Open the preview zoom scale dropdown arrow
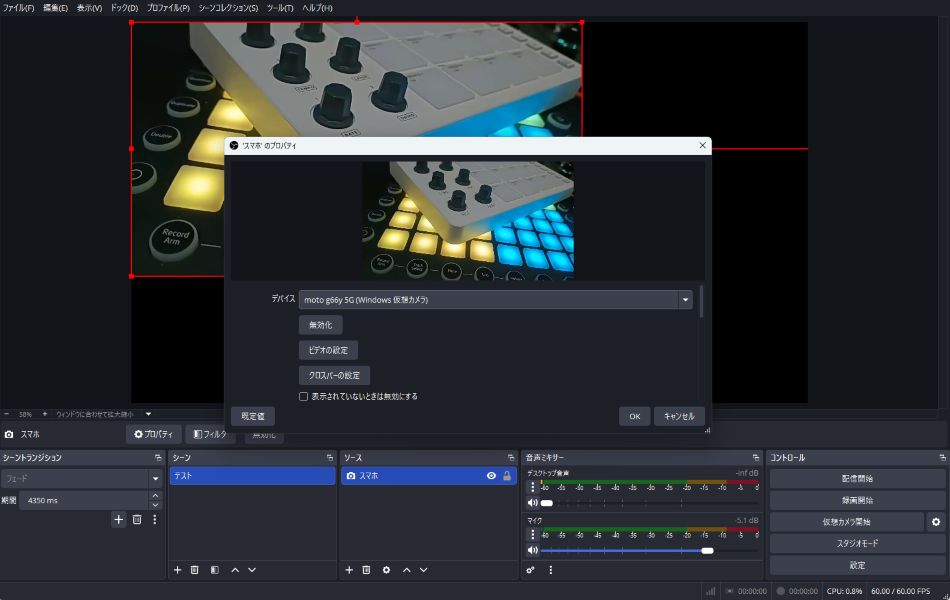This screenshot has height=600, width=950. pyautogui.click(x=148, y=414)
